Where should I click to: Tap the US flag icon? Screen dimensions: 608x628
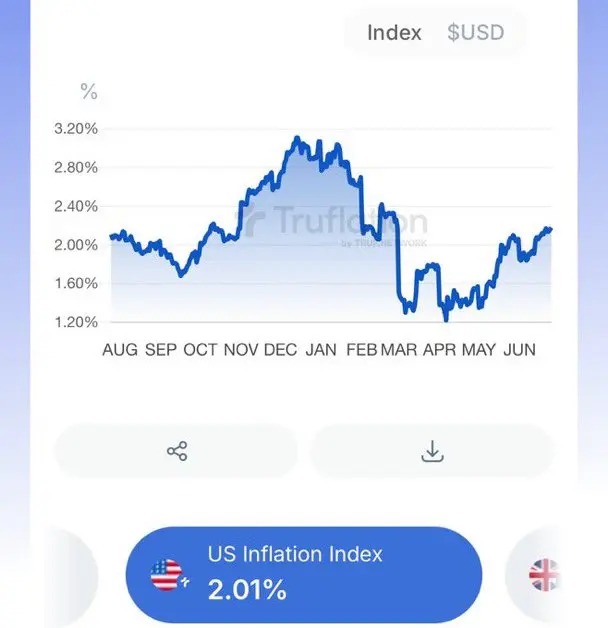point(167,575)
